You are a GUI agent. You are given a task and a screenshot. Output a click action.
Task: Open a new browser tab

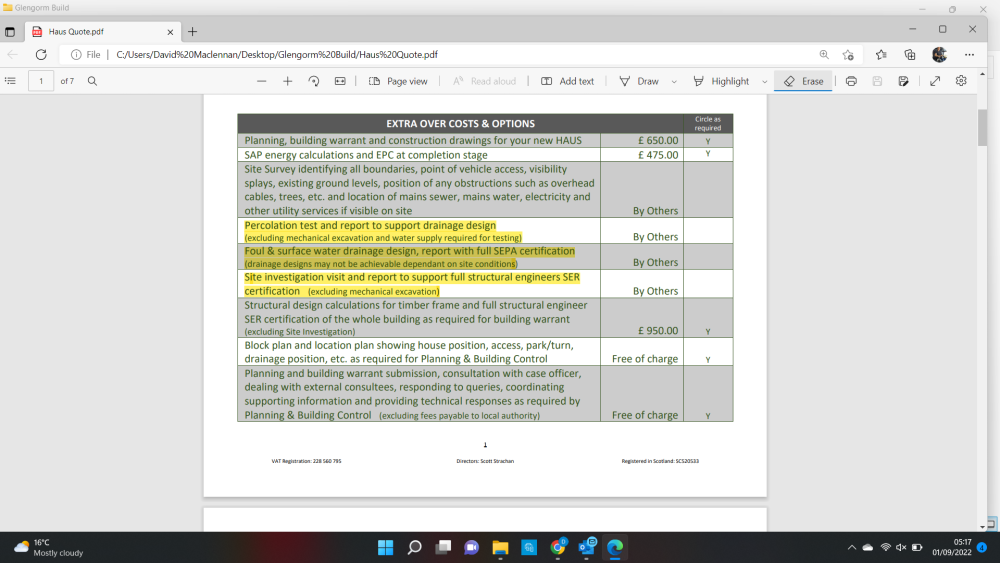[x=193, y=31]
